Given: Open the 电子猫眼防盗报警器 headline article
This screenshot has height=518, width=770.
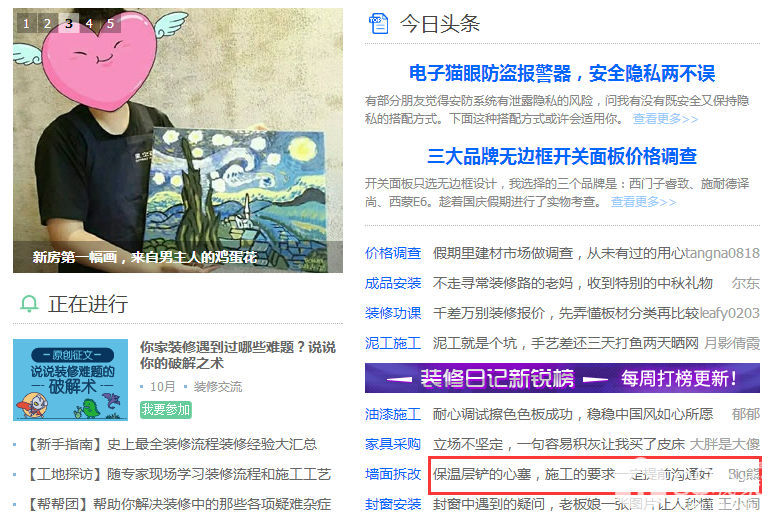Looking at the screenshot, I should (x=562, y=74).
